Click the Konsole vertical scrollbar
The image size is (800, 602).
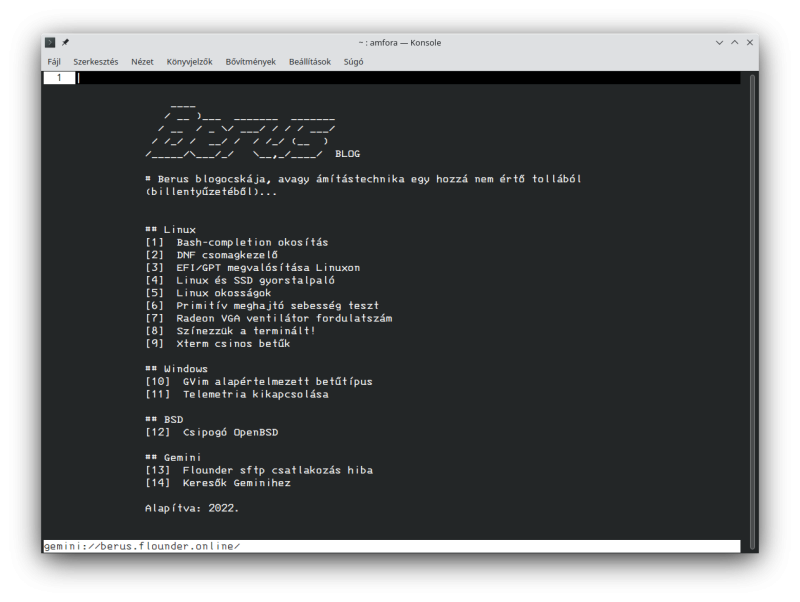[x=752, y=311]
